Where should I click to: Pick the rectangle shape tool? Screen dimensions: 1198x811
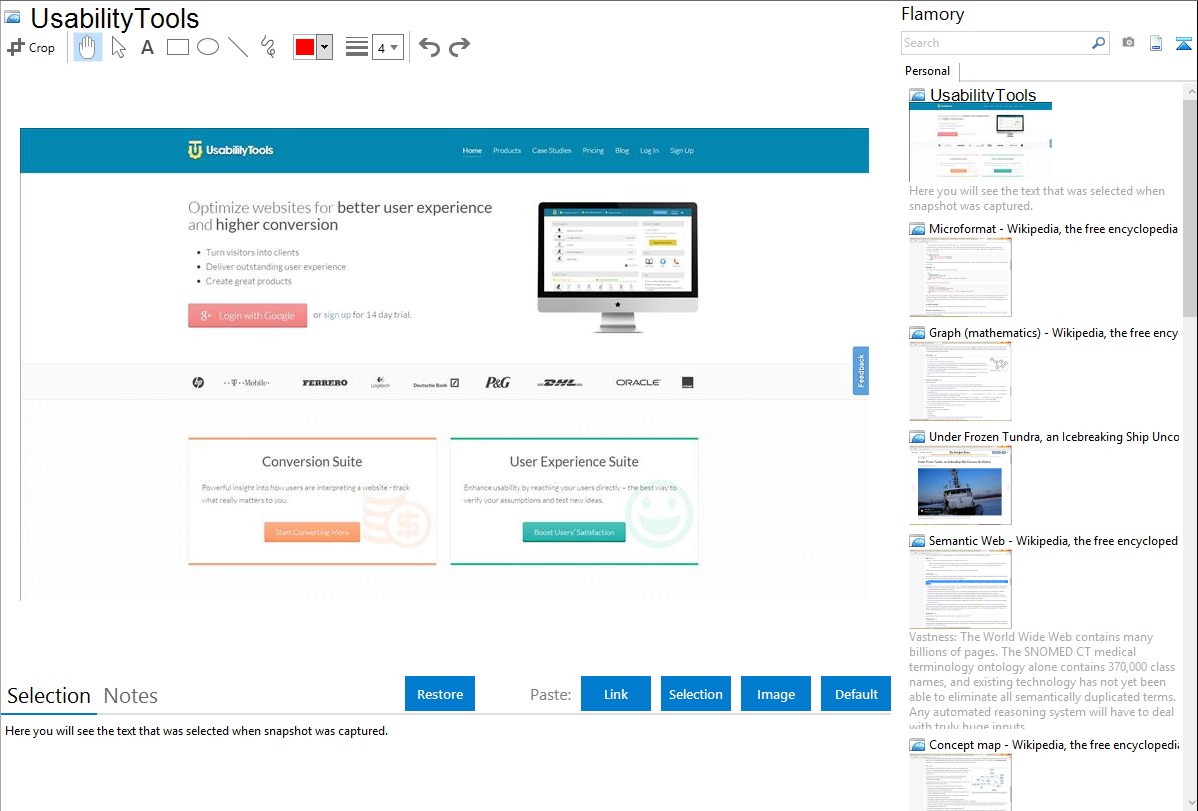(177, 47)
